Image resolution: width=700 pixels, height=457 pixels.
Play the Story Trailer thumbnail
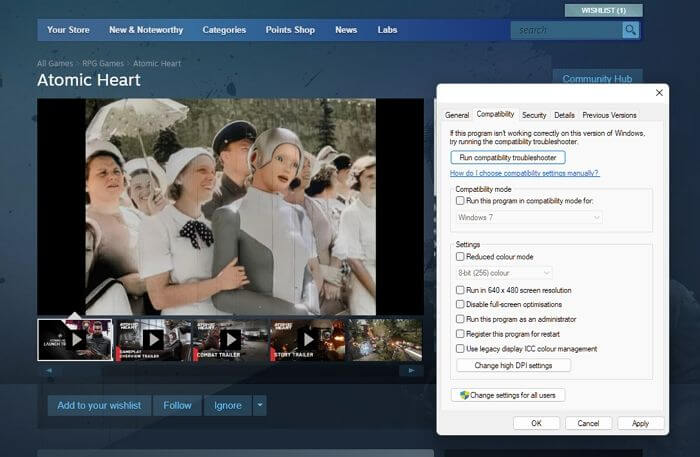pyautogui.click(x=308, y=340)
